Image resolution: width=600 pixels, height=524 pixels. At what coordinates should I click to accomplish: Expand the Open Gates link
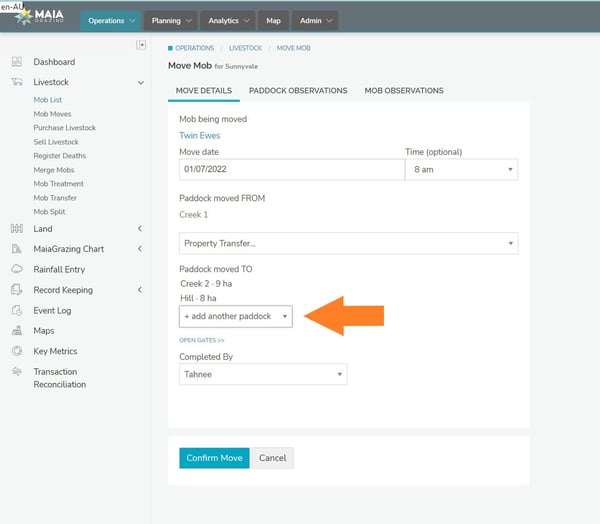point(201,341)
